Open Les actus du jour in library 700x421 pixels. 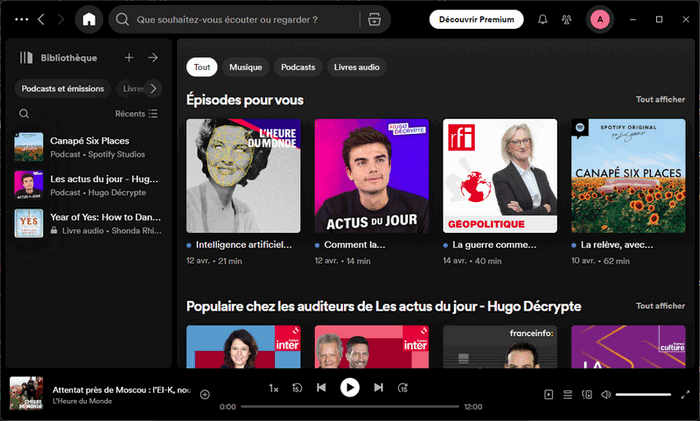click(88, 185)
